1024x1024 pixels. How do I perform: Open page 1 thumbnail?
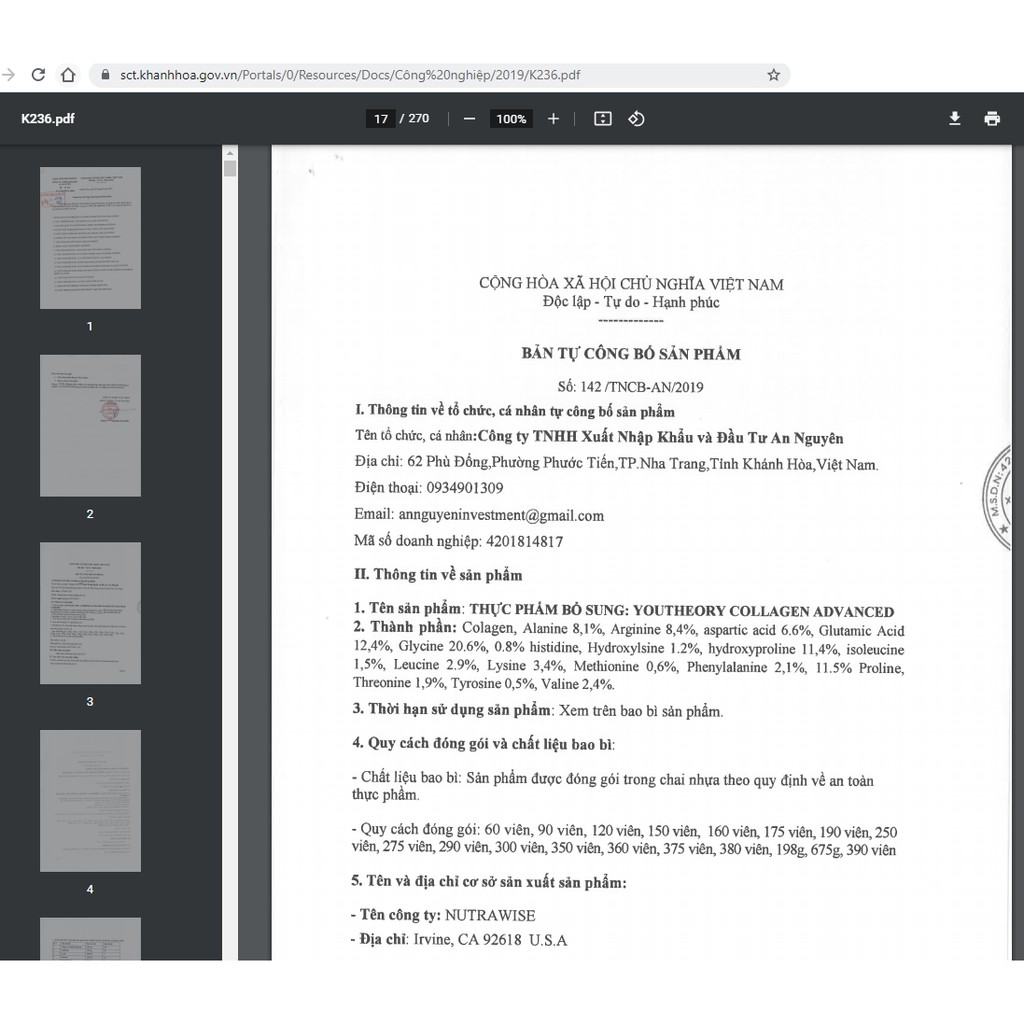pyautogui.click(x=90, y=238)
